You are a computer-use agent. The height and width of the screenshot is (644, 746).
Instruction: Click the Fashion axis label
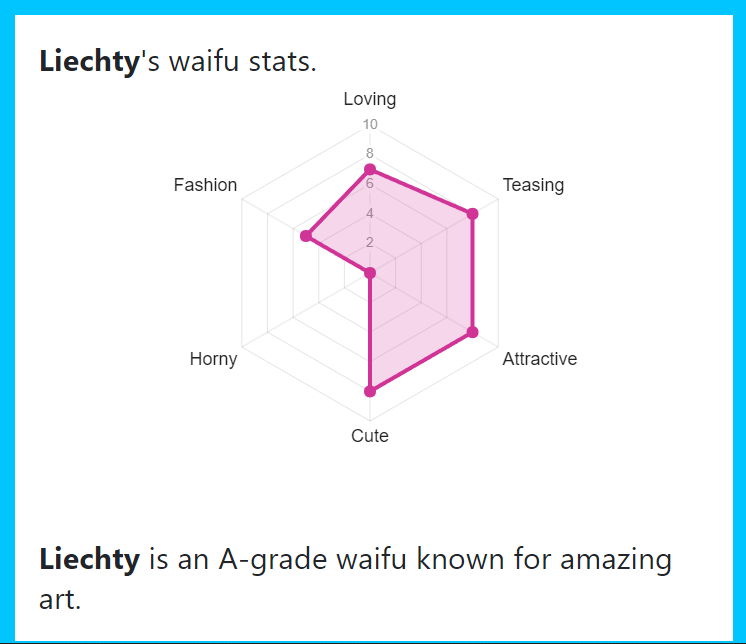click(205, 185)
